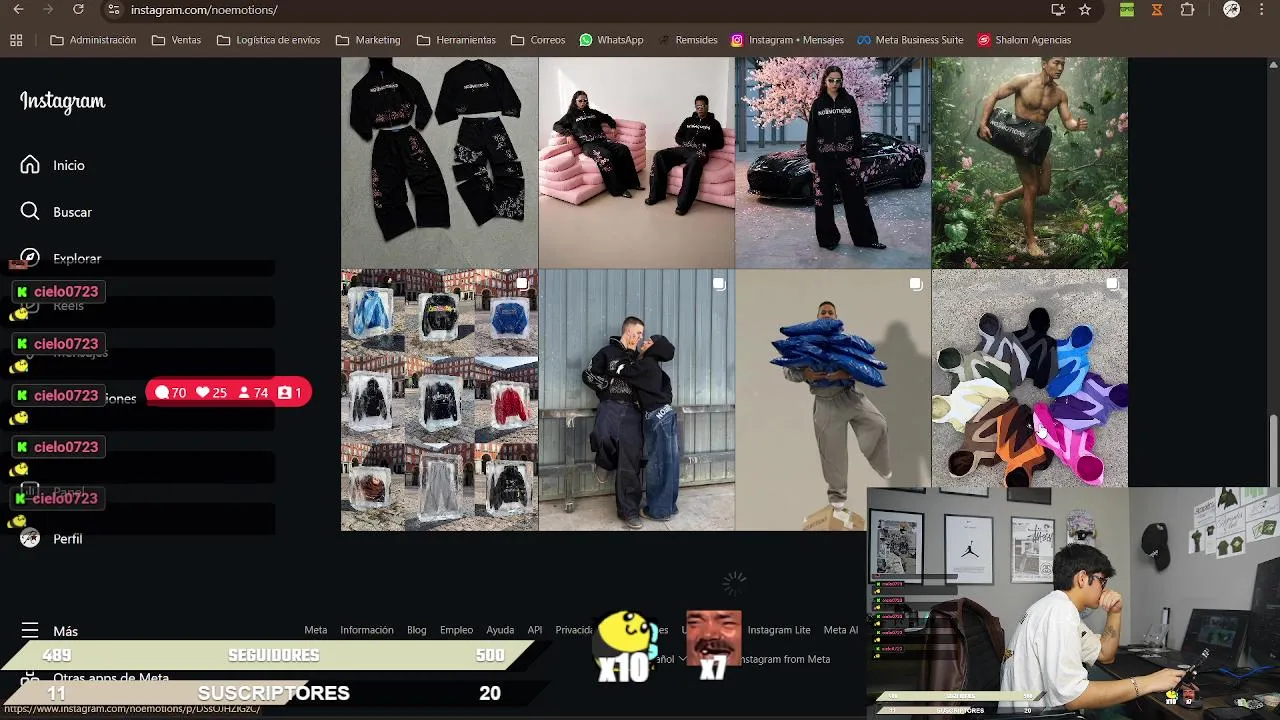Viewport: 1280px width, 720px height.
Task: Expand the Español language dropdown chevron
Action: 682,659
